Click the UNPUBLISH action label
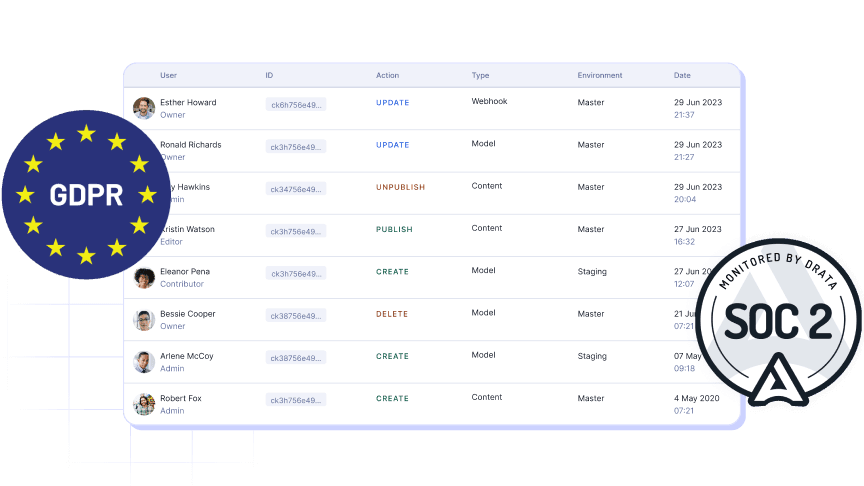The image size is (864, 486). point(400,187)
